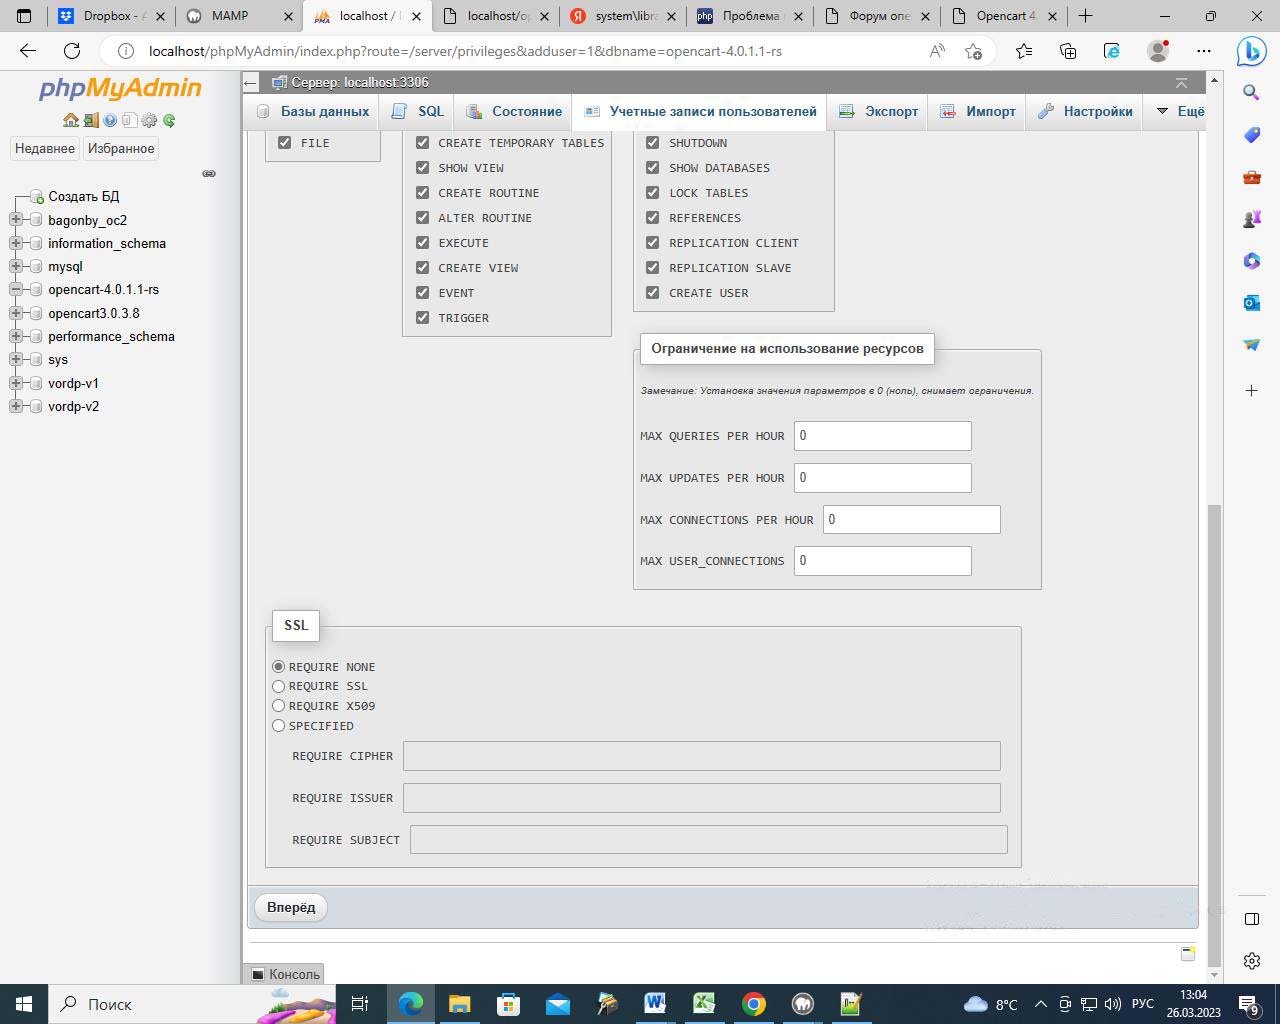Viewport: 1280px width, 1024px height.
Task: Expand the bagonby_oc2 database tree
Action: pyautogui.click(x=16, y=220)
